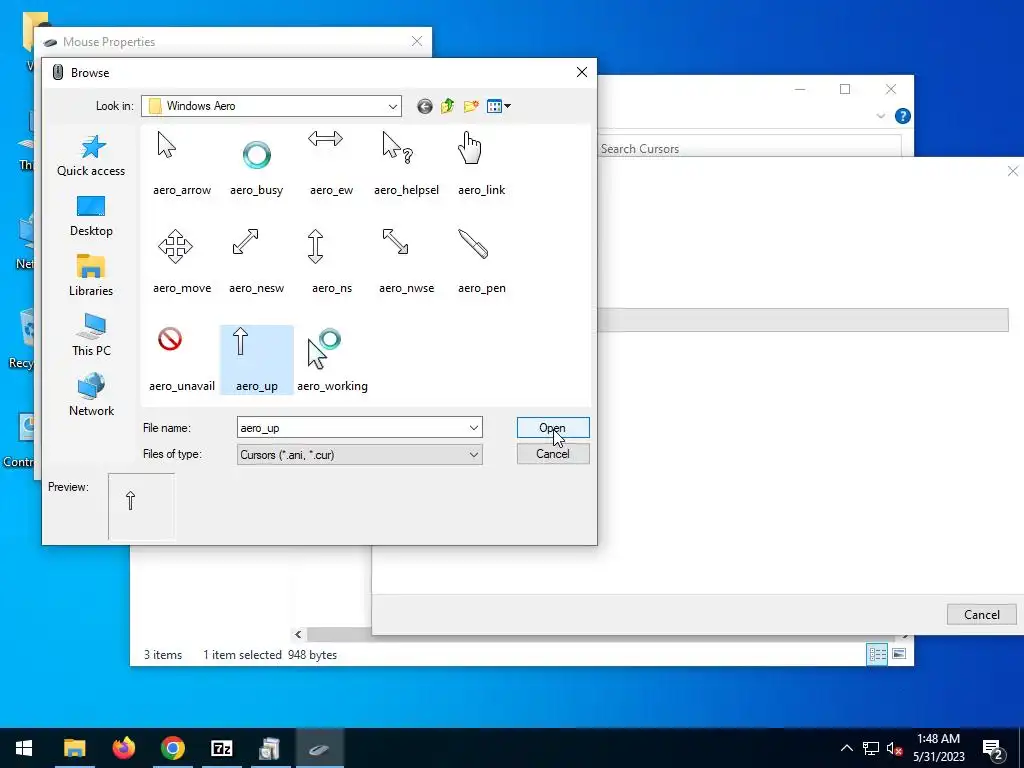
Task: Click the Search Cursors box in Explorer
Action: 749,148
